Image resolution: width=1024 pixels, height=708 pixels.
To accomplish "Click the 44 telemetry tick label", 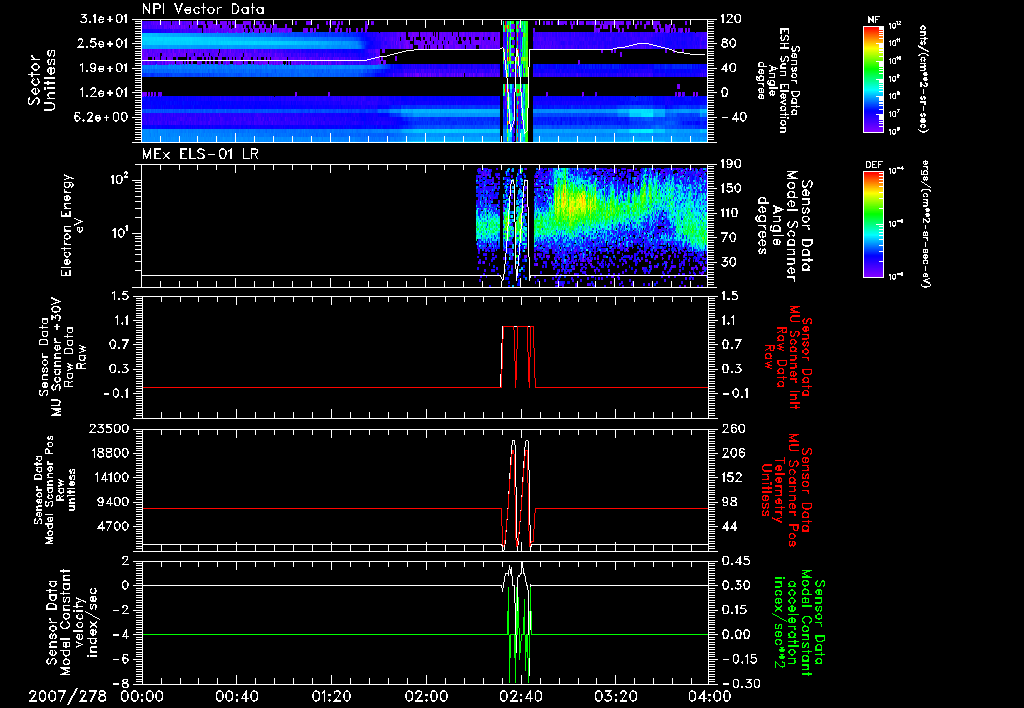I will click(x=727, y=526).
